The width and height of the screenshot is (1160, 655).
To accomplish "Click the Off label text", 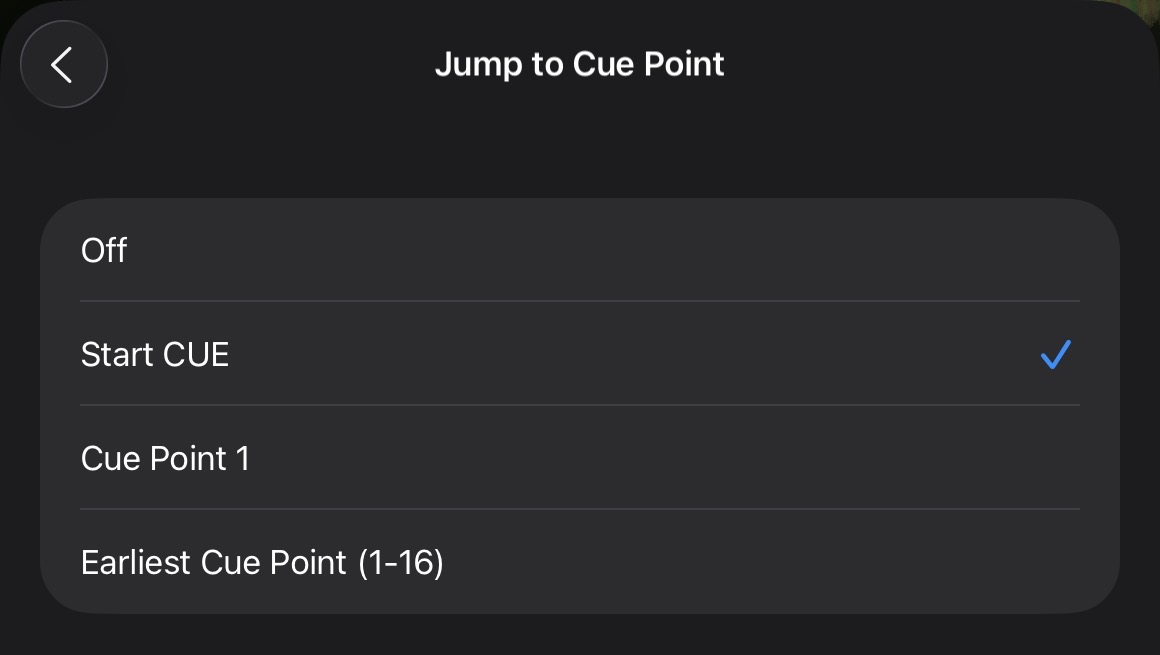I will click(x=104, y=250).
